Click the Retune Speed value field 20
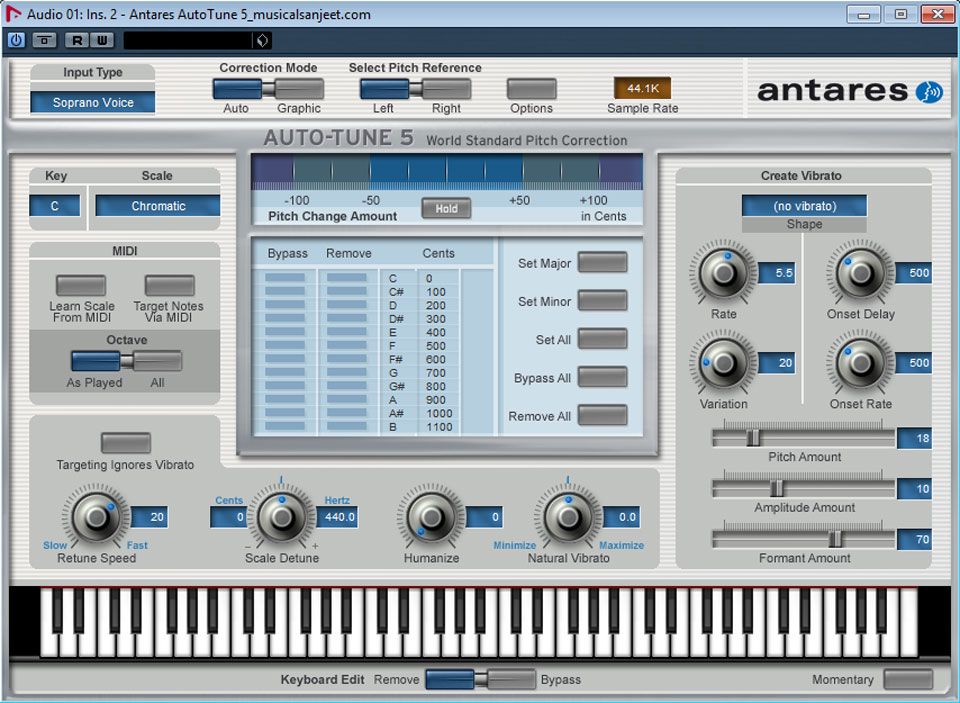The width and height of the screenshot is (960, 703). (149, 517)
